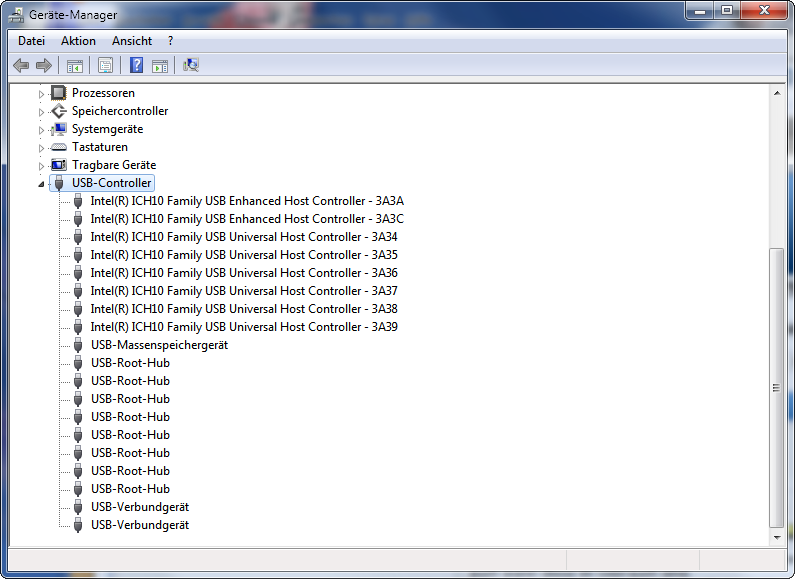Image resolution: width=795 pixels, height=579 pixels.
Task: Select Universal Host Controller - 3A37
Action: 244,291
